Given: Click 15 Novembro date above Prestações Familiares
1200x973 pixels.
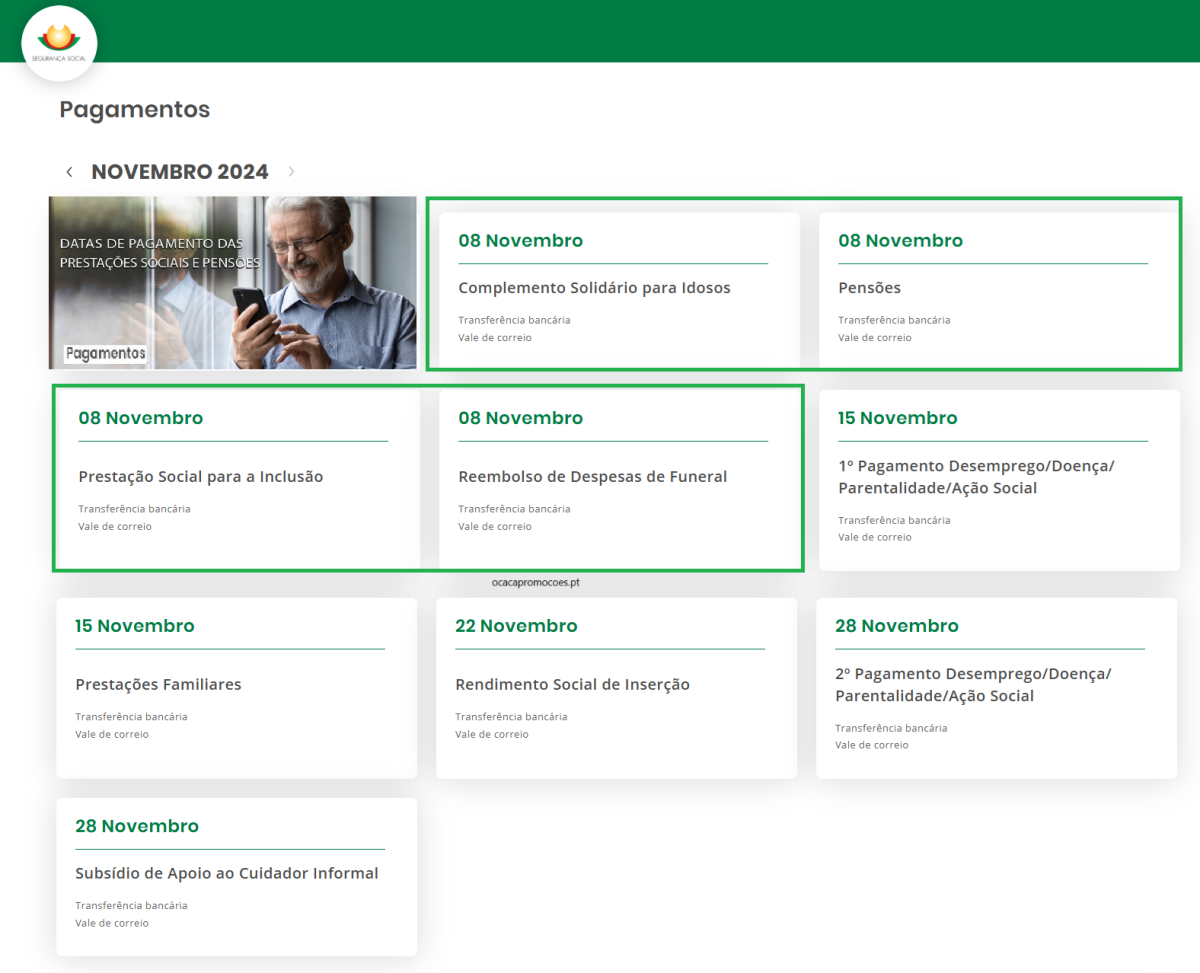Looking at the screenshot, I should click(x=134, y=626).
